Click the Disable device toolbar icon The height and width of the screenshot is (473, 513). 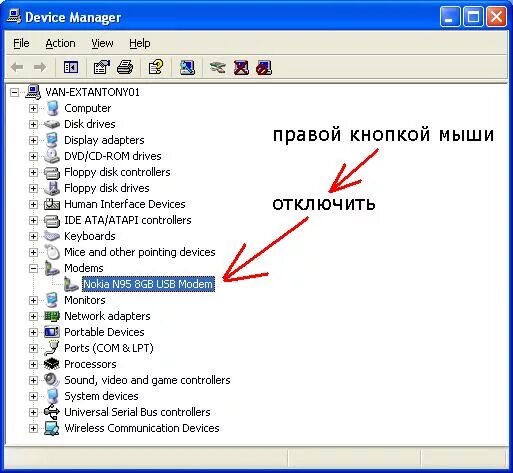264,67
